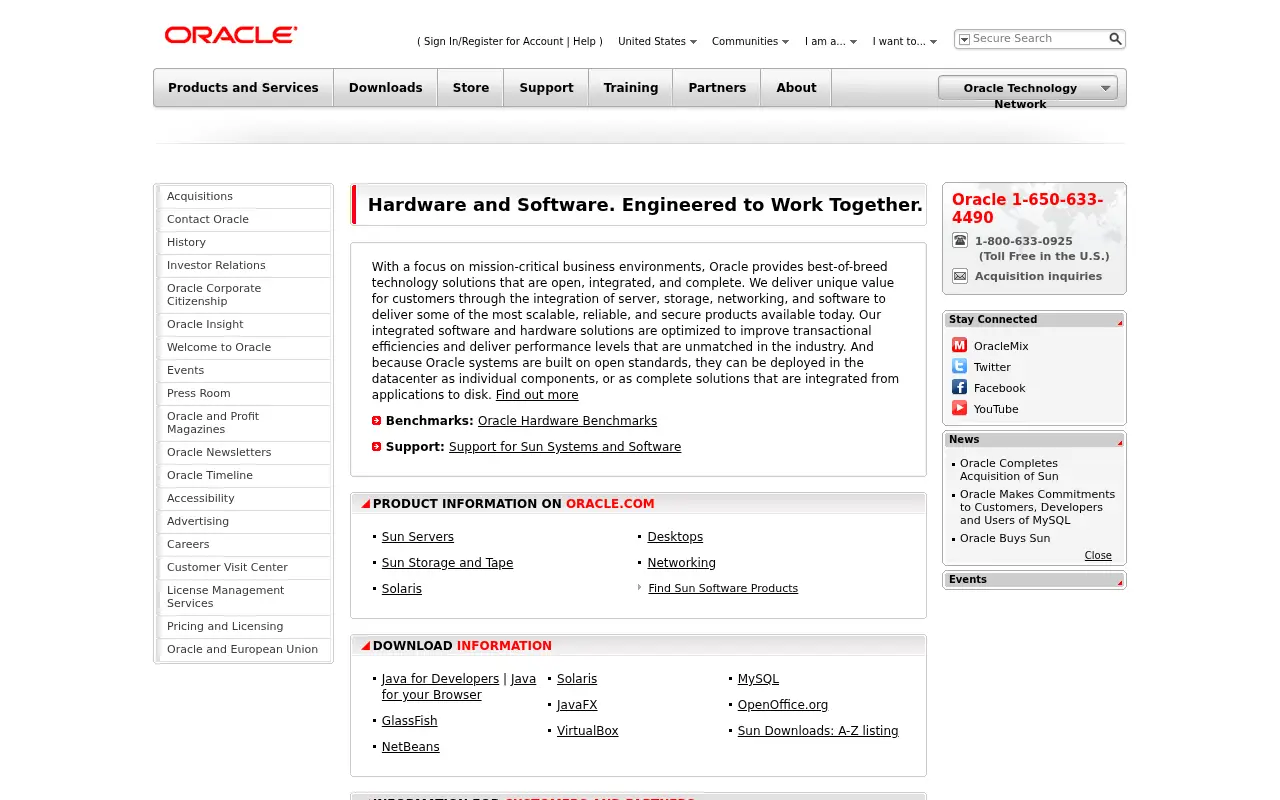Open the "I want to..." dropdown
The width and height of the screenshot is (1280, 800).
904,42
